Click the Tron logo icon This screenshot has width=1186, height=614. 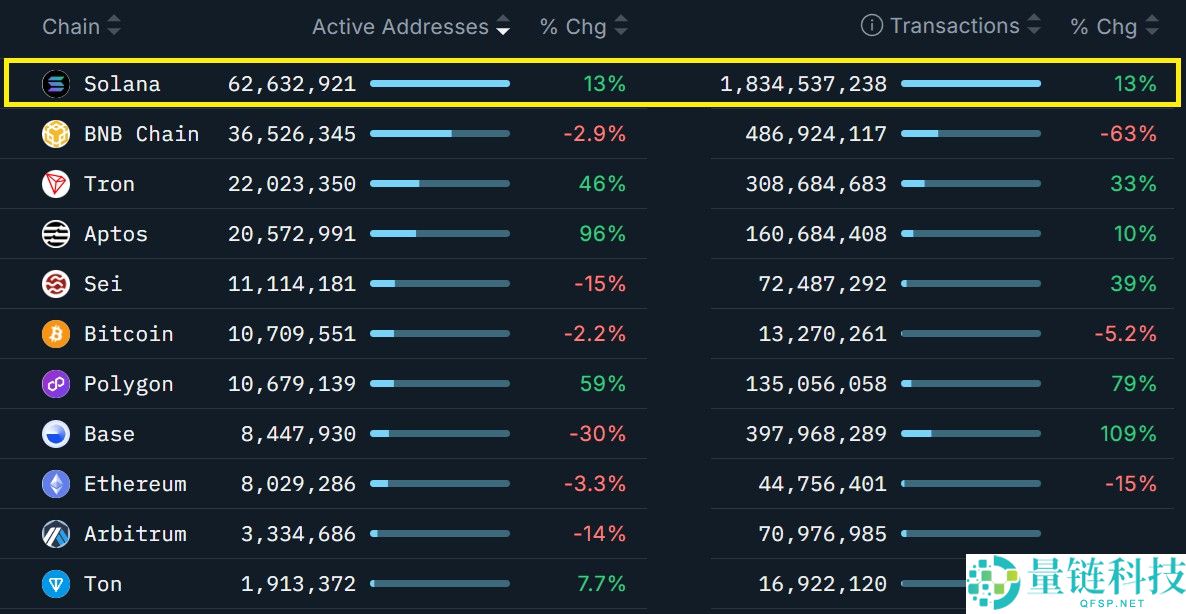[x=56, y=184]
